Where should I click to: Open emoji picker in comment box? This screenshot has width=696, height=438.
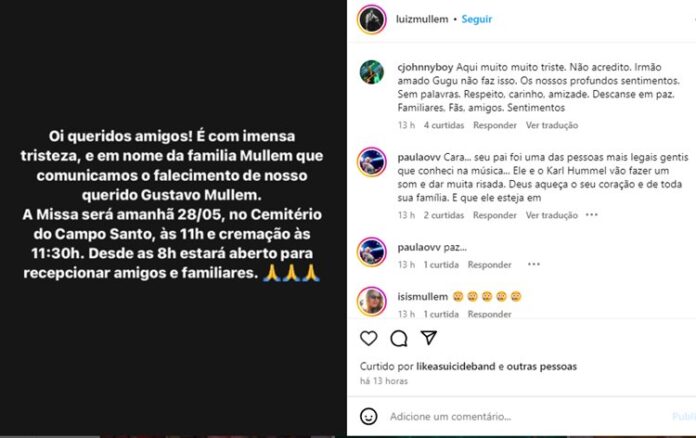pyautogui.click(x=368, y=416)
